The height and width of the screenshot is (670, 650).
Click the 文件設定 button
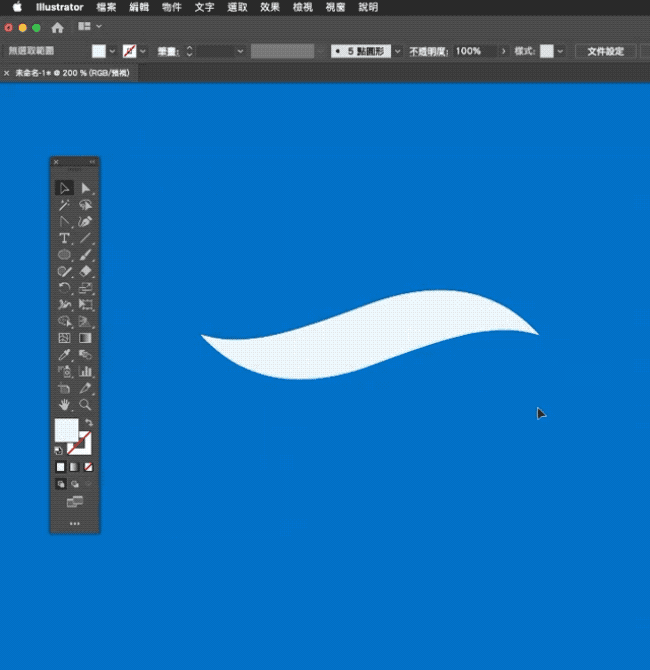click(x=605, y=51)
